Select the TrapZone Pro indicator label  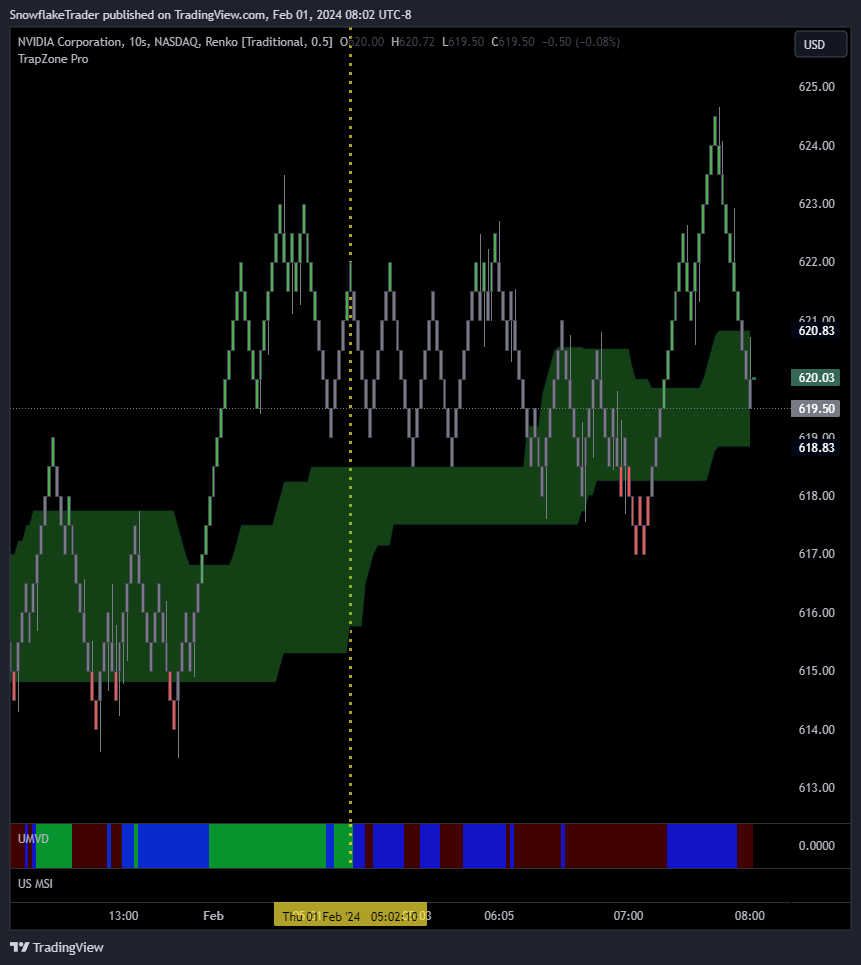point(53,59)
